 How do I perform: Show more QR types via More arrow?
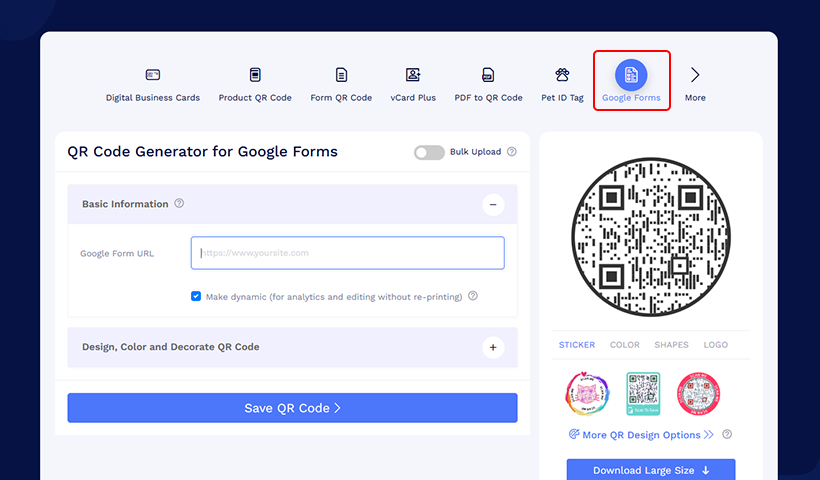695,75
